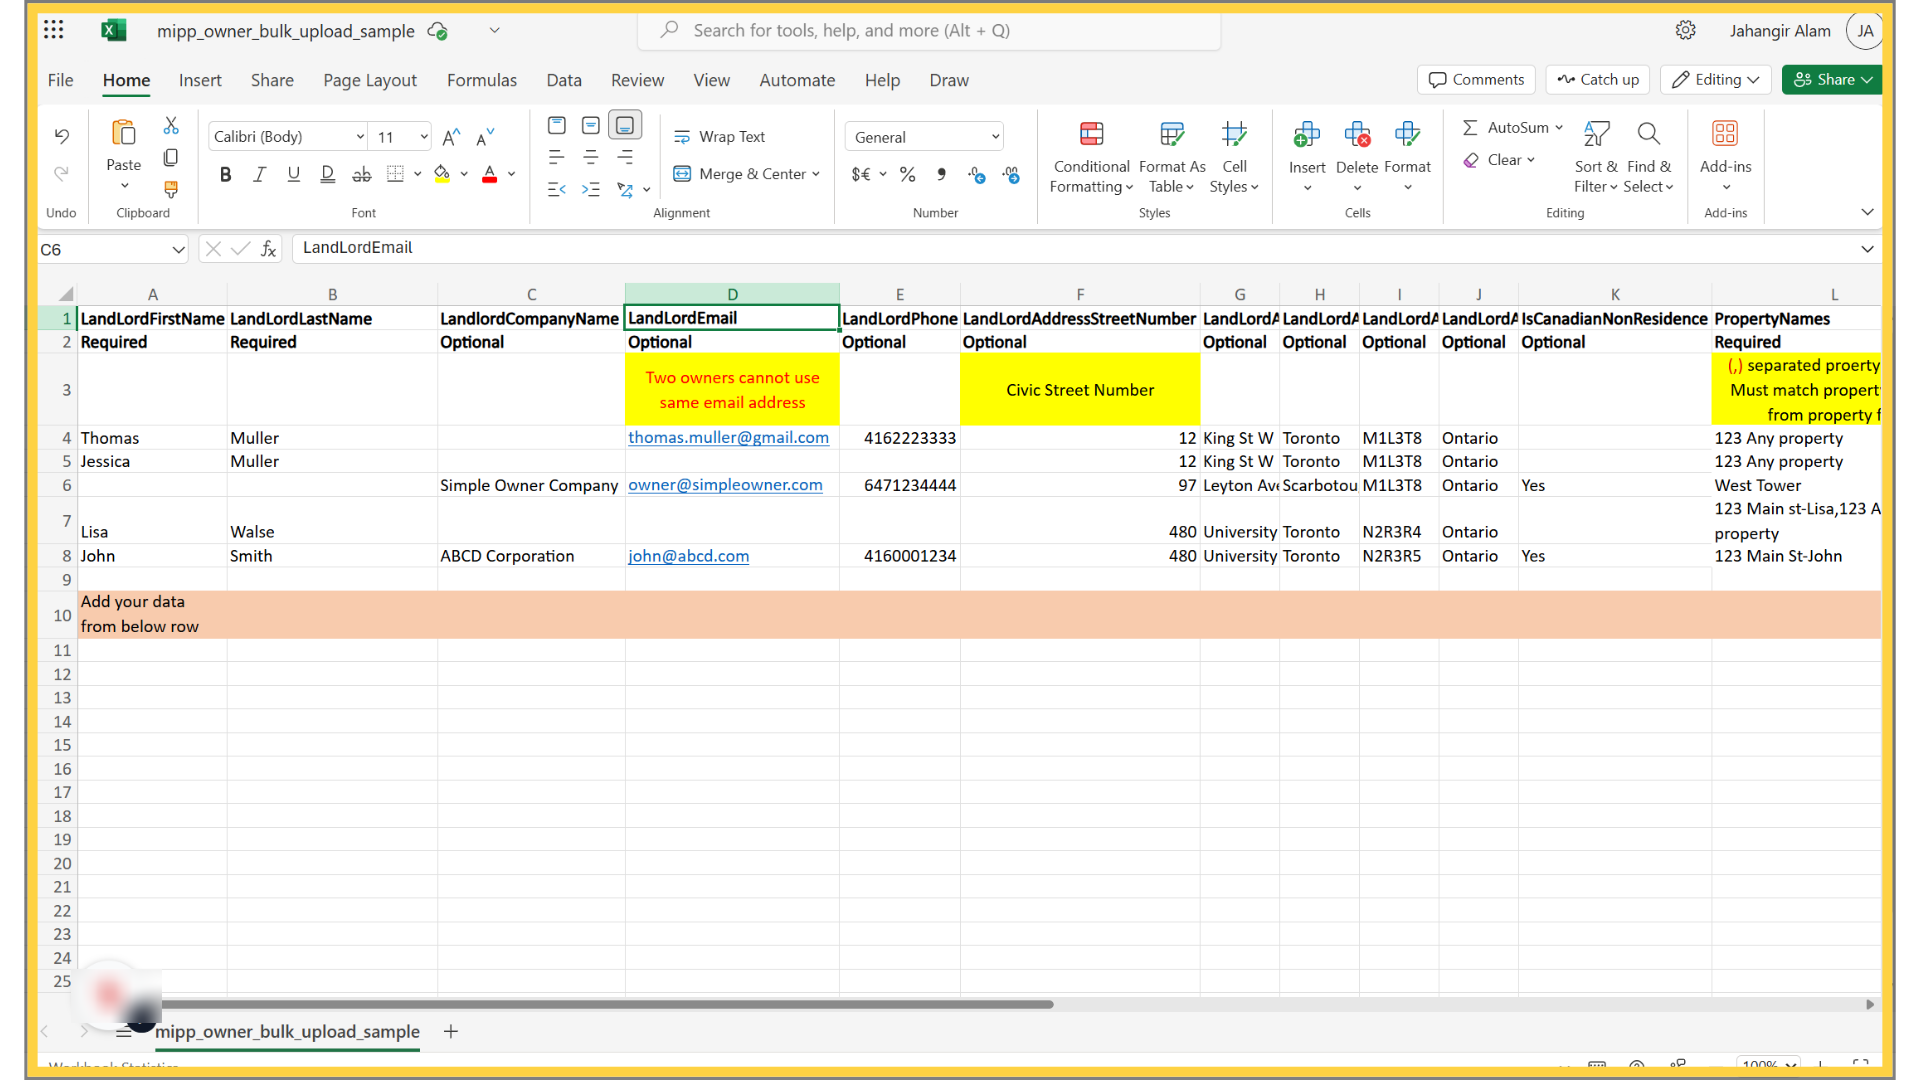The image size is (1920, 1080).
Task: Open Format As Table
Action: tap(1172, 157)
